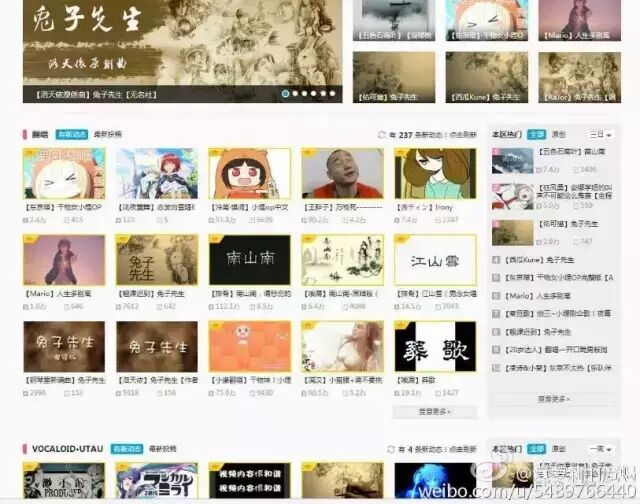640x504 pixels.
Task: Select the third carousel dot on the banner
Action: (x=304, y=93)
